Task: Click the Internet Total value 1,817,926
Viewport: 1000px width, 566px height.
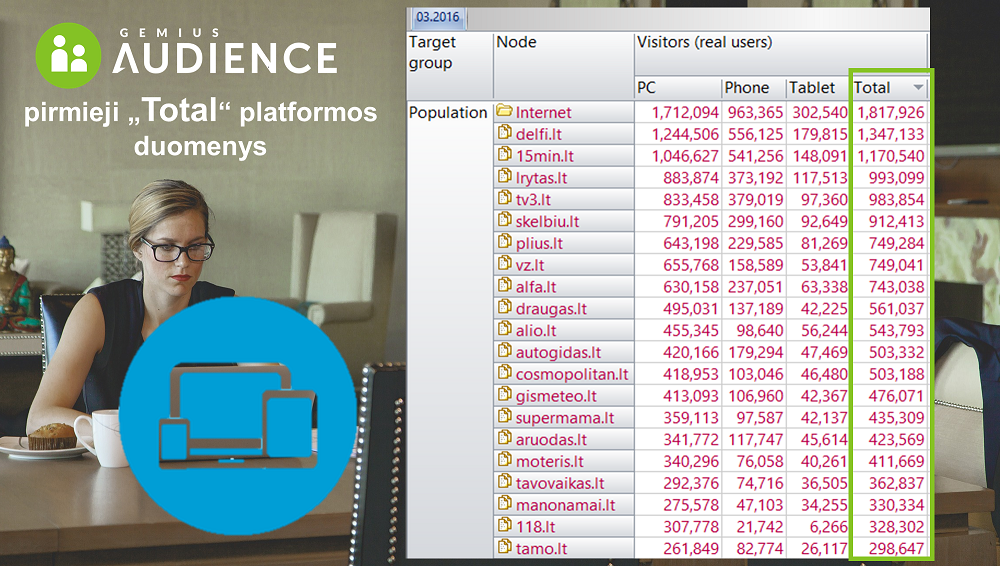Action: click(x=890, y=113)
